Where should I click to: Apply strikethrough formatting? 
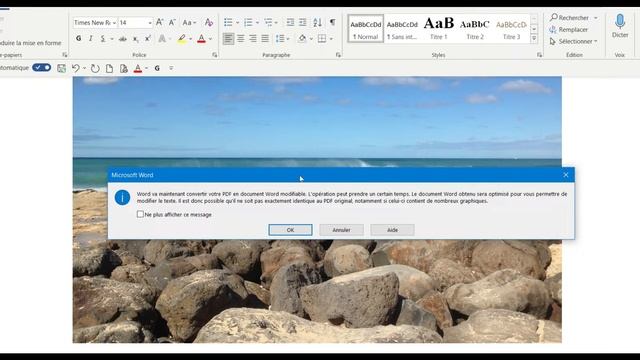[122, 39]
